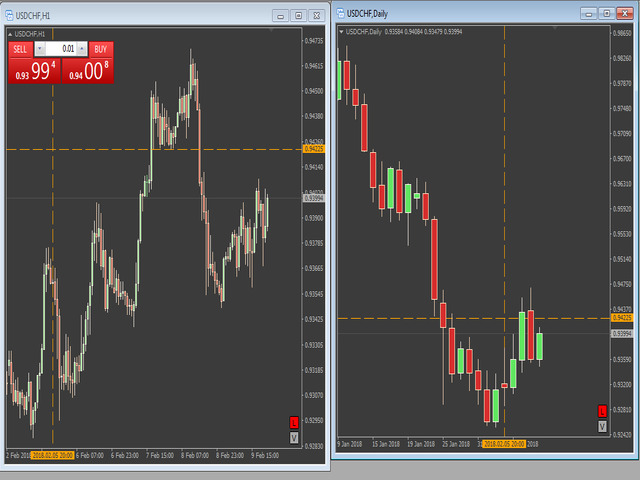The image size is (640, 480).
Task: Click the 0.98650 price scale label in the Daily chart
Action: (x=622, y=33)
